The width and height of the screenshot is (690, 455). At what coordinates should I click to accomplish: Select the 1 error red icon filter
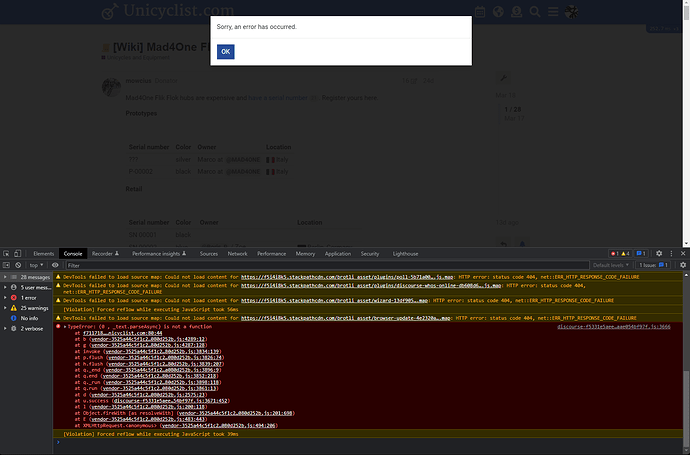tap(14, 298)
